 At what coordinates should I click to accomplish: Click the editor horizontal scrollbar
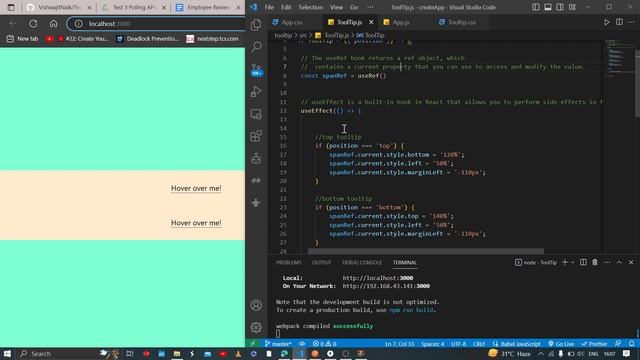(x=426, y=251)
